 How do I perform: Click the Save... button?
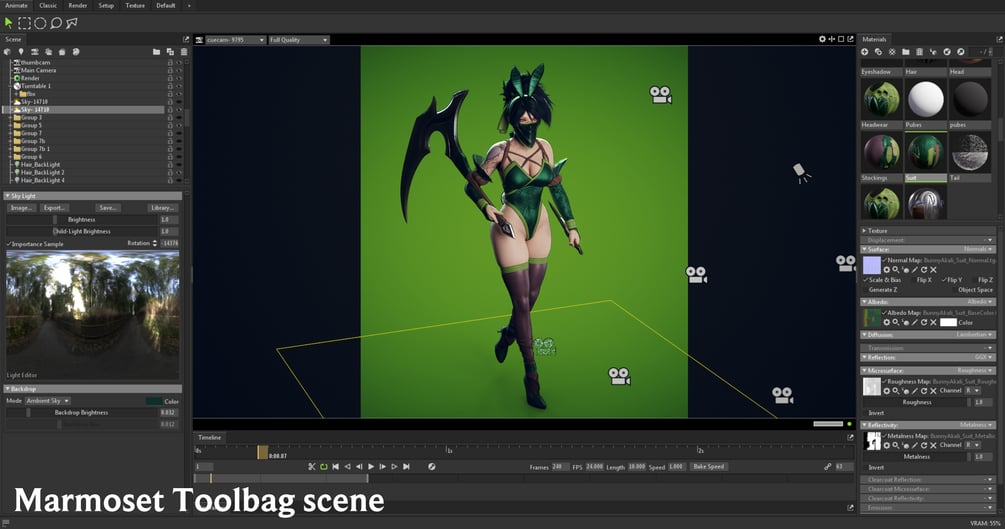click(x=107, y=208)
